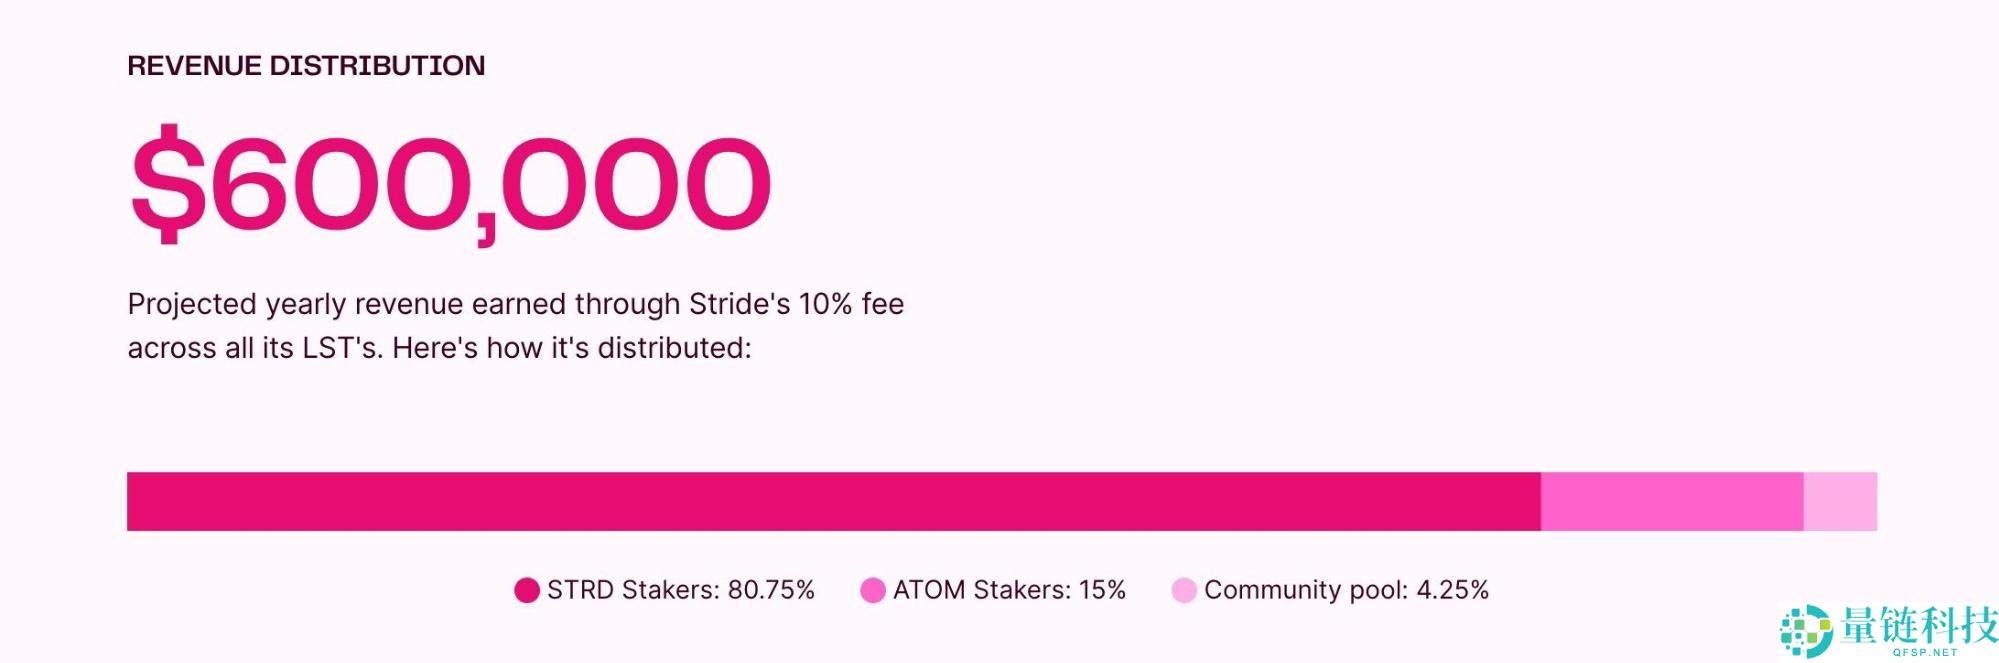Open the QFSP.NET watermark link
The image size is (1999, 663).
click(1925, 653)
